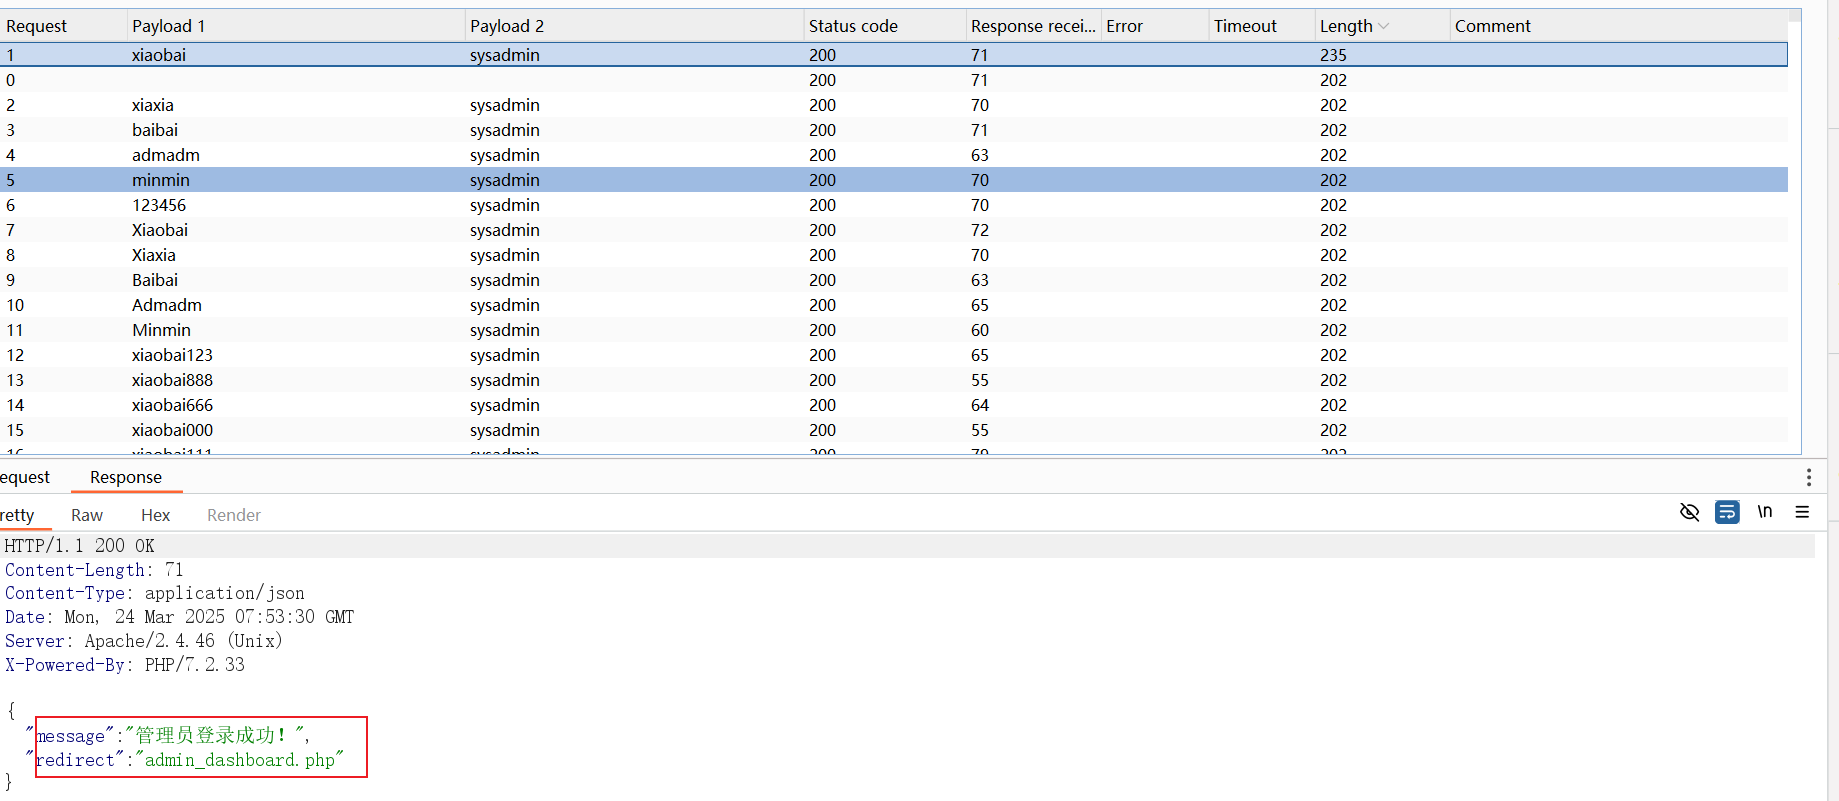Viewport: 1839px width, 801px height.
Task: Click the crossed-out eye icon in response toolbar
Action: tap(1689, 512)
